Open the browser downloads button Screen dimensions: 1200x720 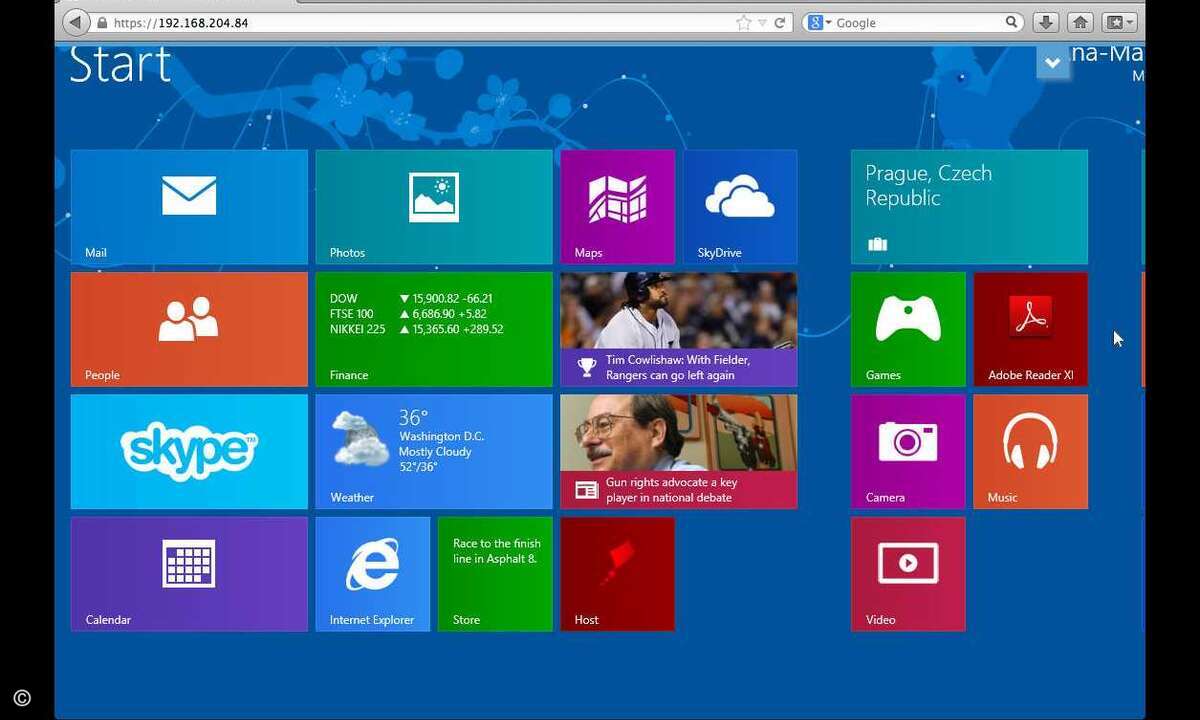point(1045,22)
